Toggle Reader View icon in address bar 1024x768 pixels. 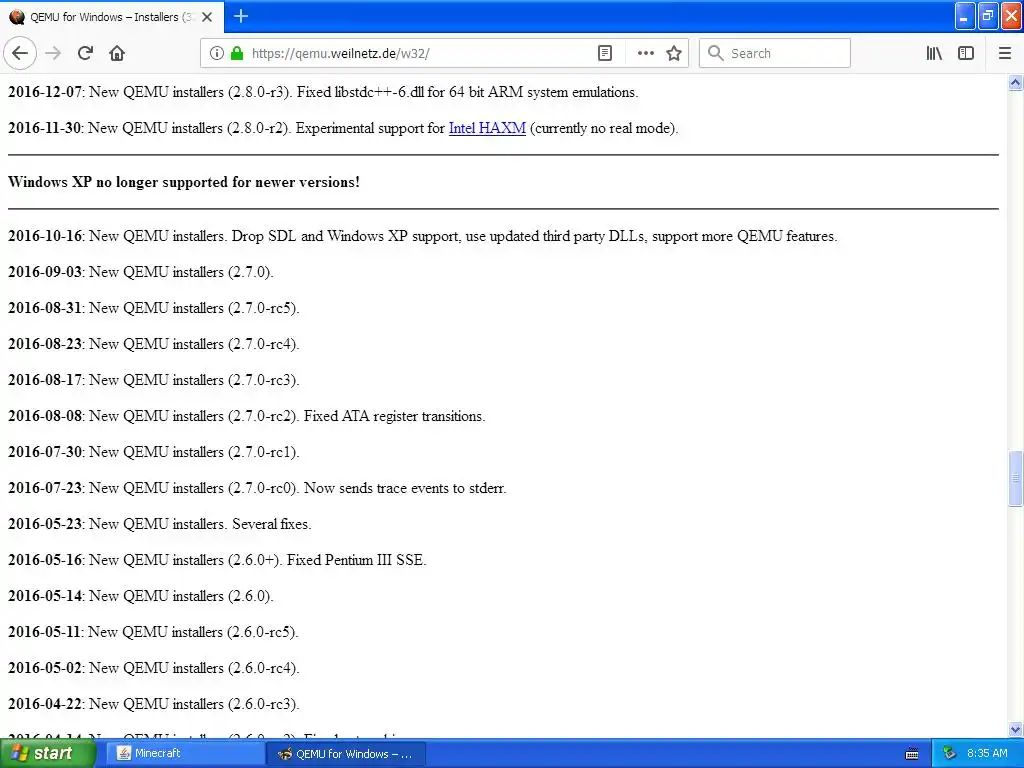605,53
